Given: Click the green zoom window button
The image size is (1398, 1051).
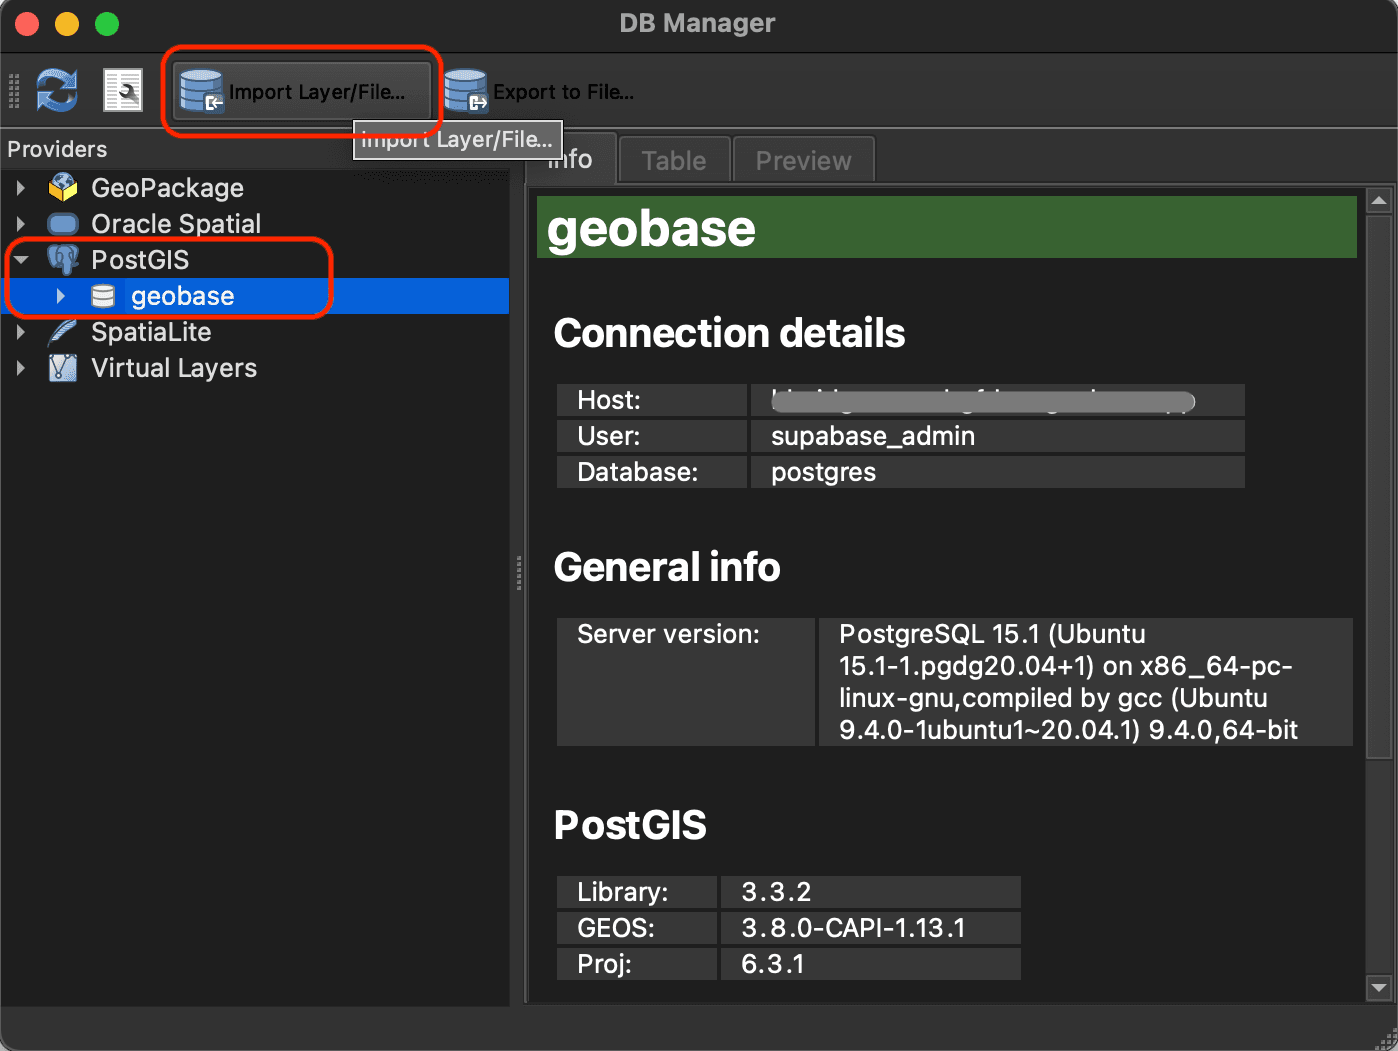Looking at the screenshot, I should pyautogui.click(x=106, y=23).
